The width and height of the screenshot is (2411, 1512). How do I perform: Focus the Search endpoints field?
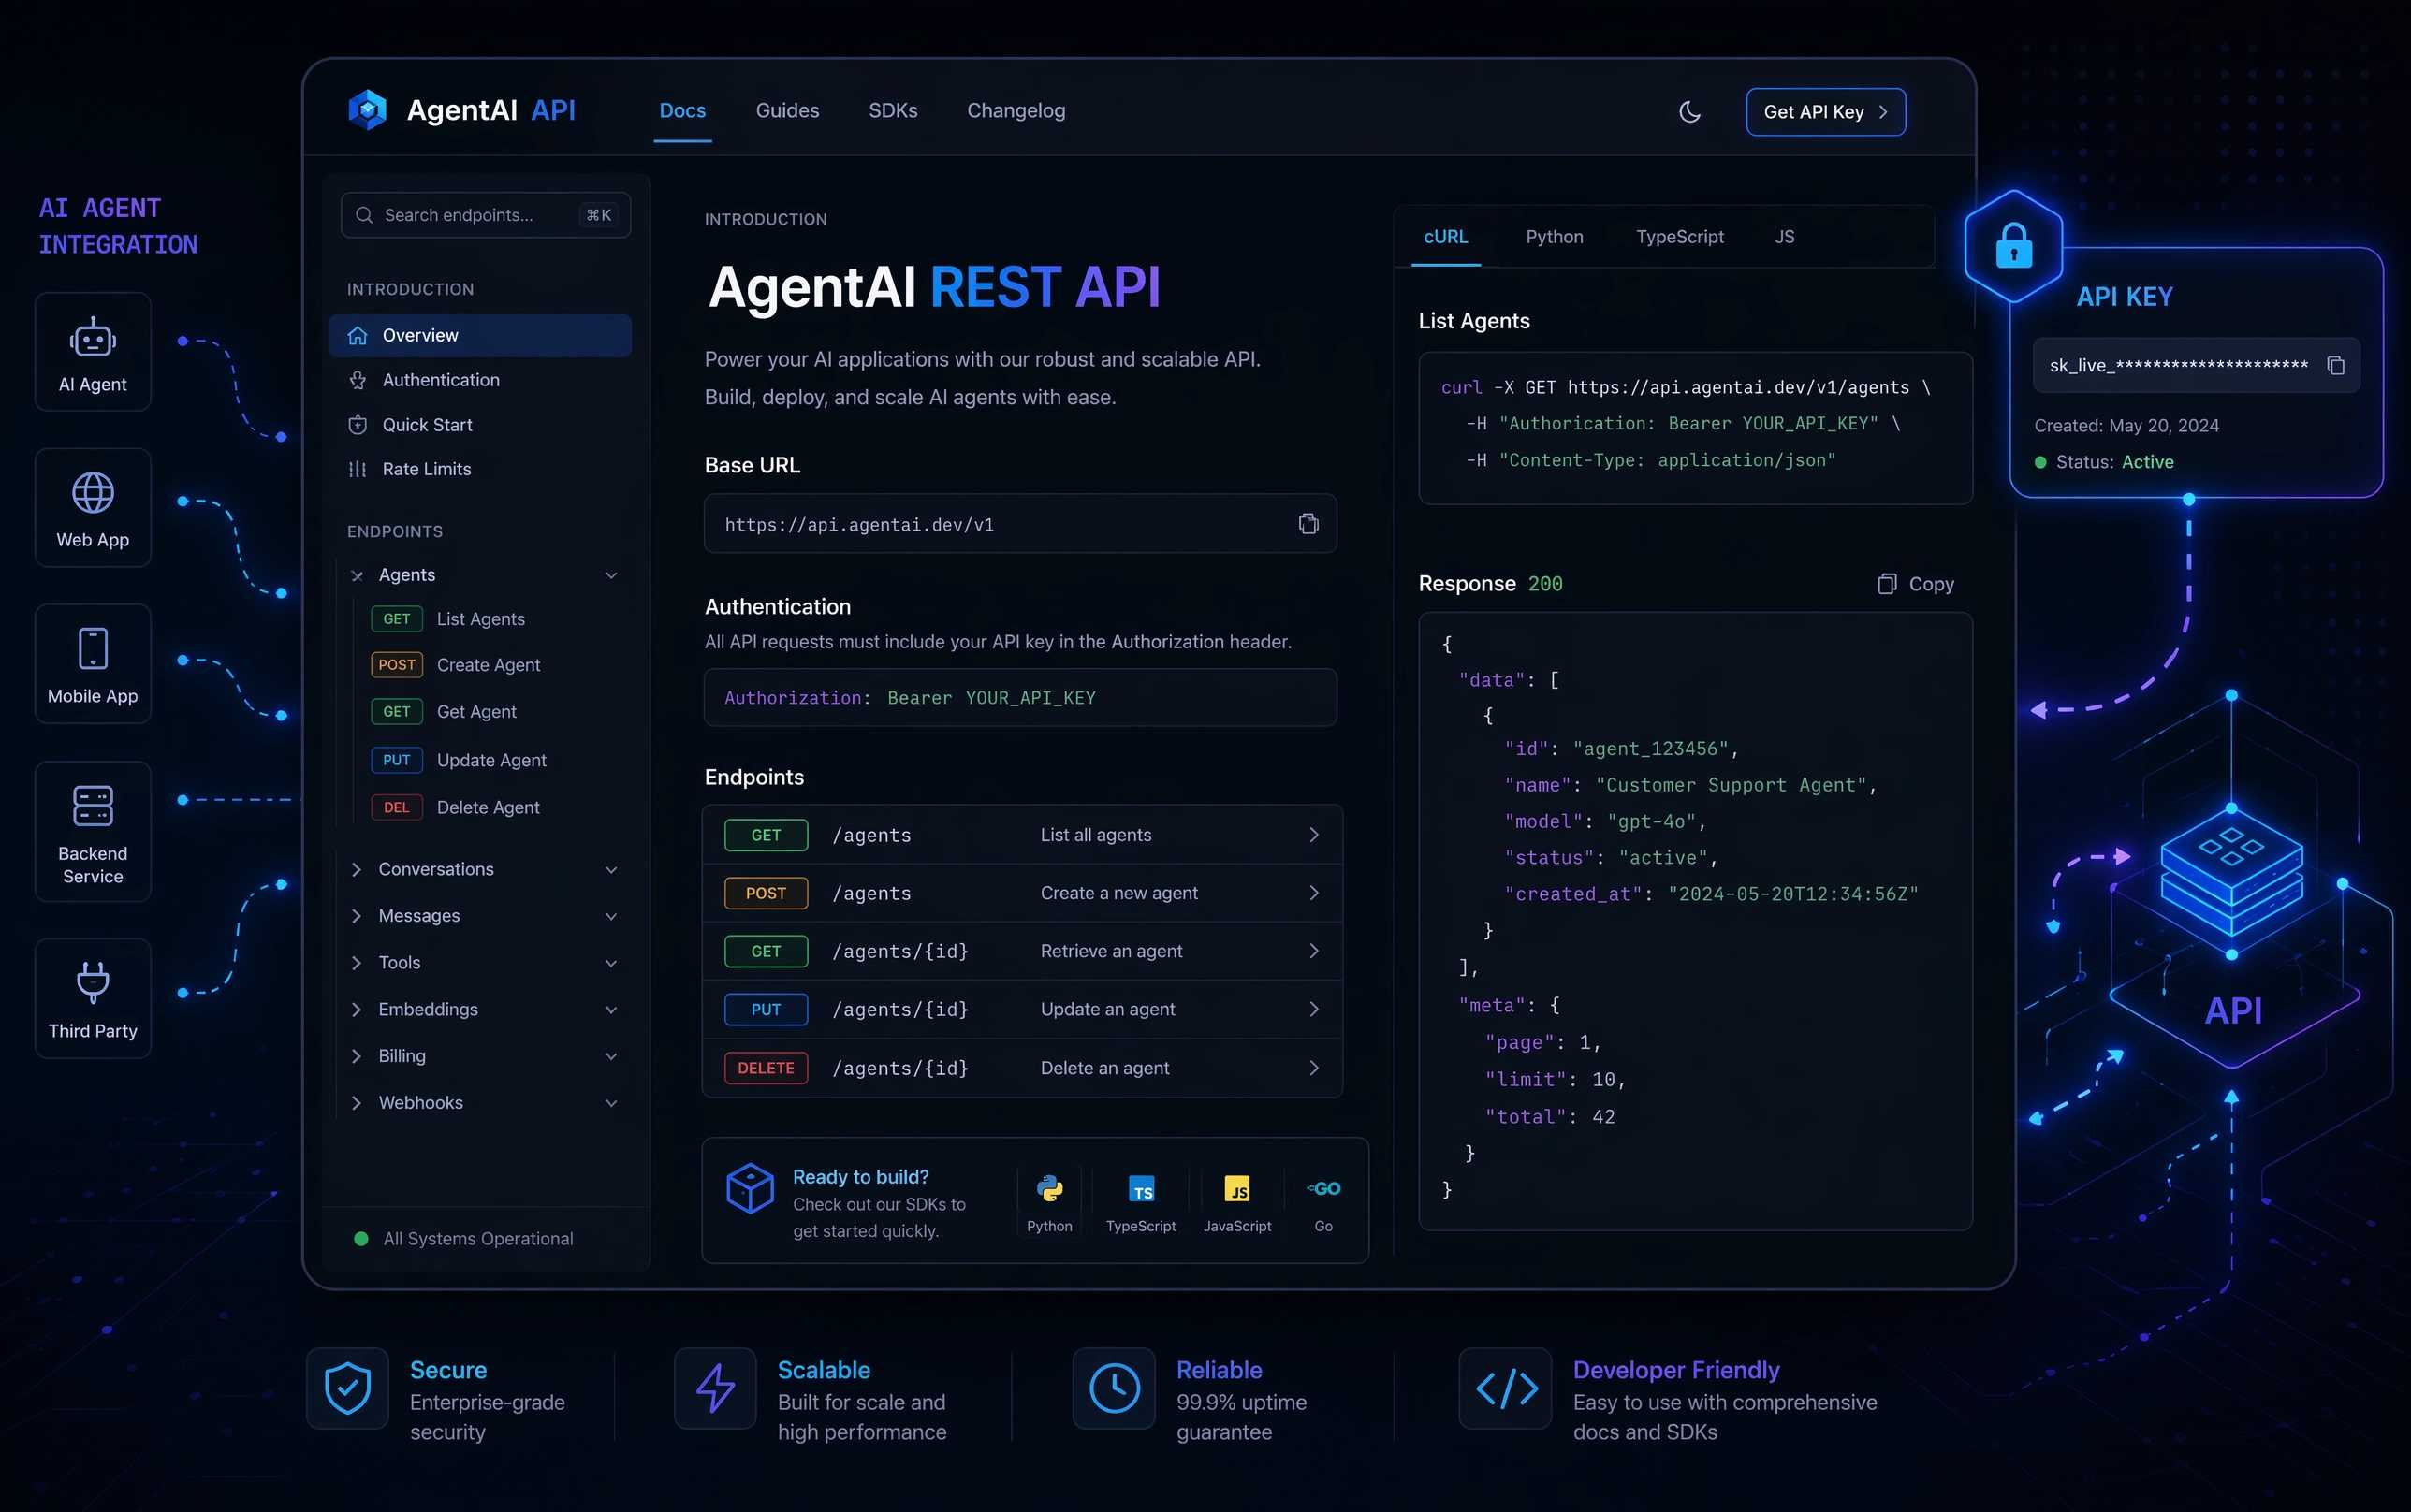click(x=486, y=215)
